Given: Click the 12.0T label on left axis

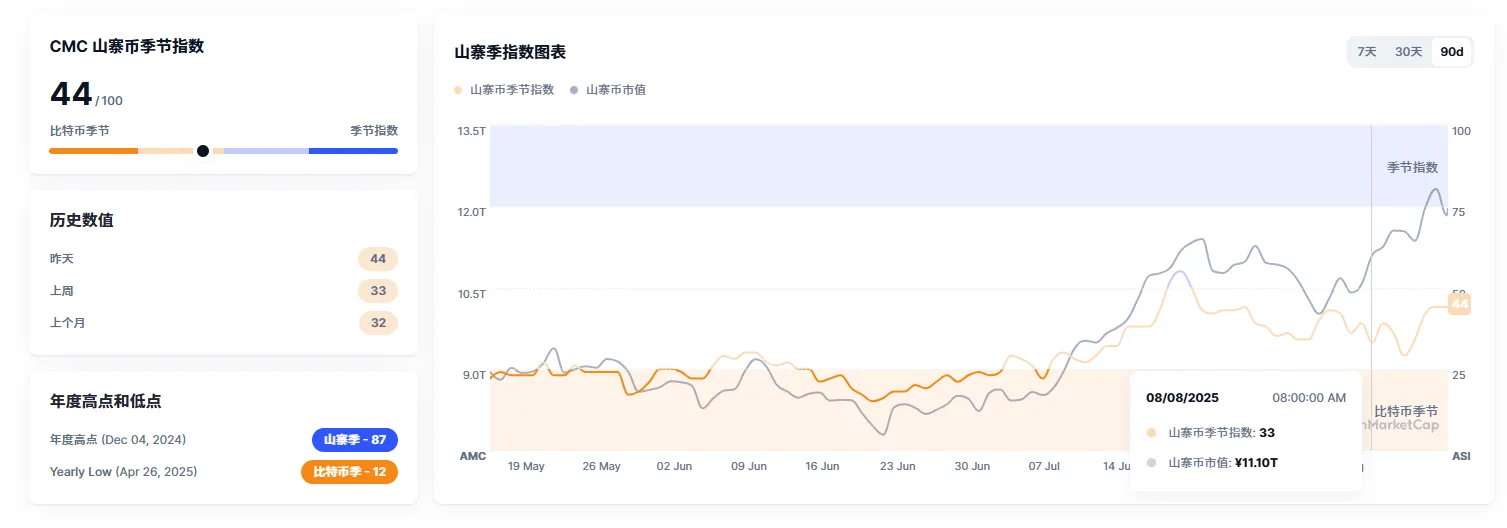Looking at the screenshot, I should pyautogui.click(x=472, y=213).
